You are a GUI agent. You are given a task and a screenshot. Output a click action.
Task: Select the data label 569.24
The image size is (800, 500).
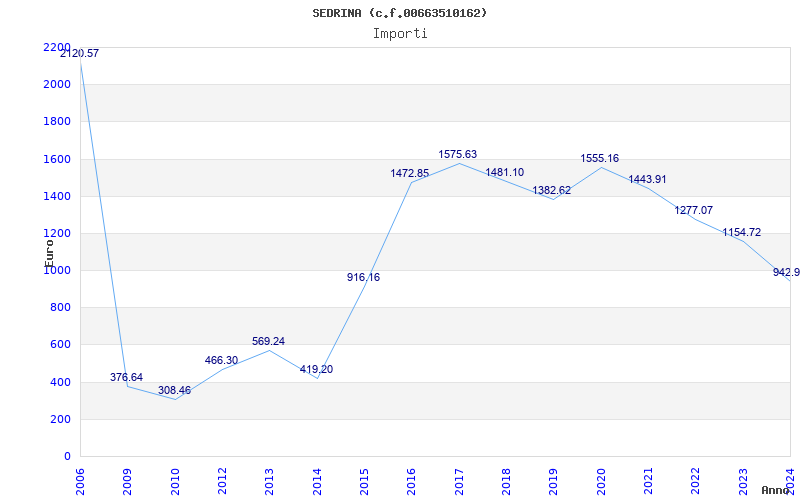coord(268,341)
